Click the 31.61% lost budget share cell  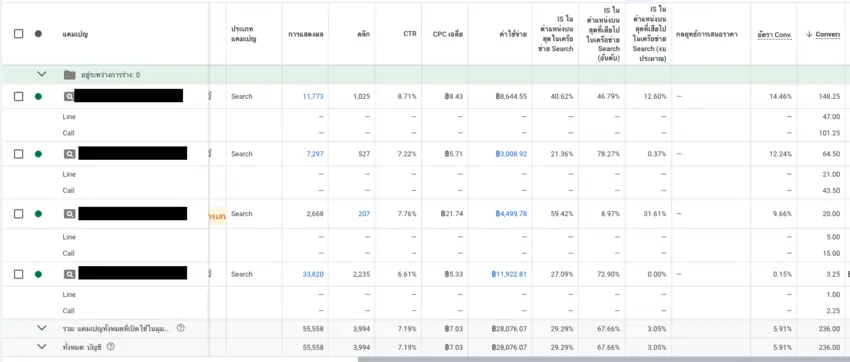pyautogui.click(x=655, y=214)
